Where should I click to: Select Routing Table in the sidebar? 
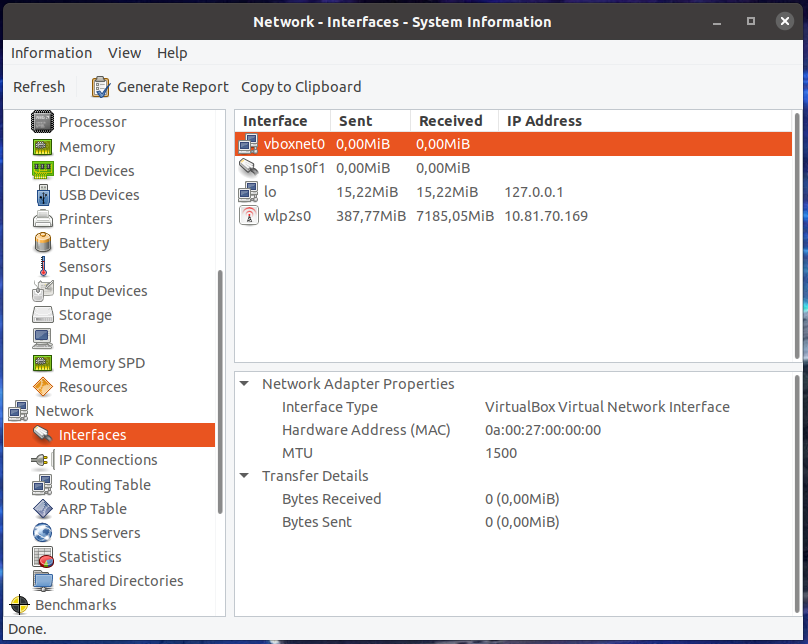pos(104,485)
